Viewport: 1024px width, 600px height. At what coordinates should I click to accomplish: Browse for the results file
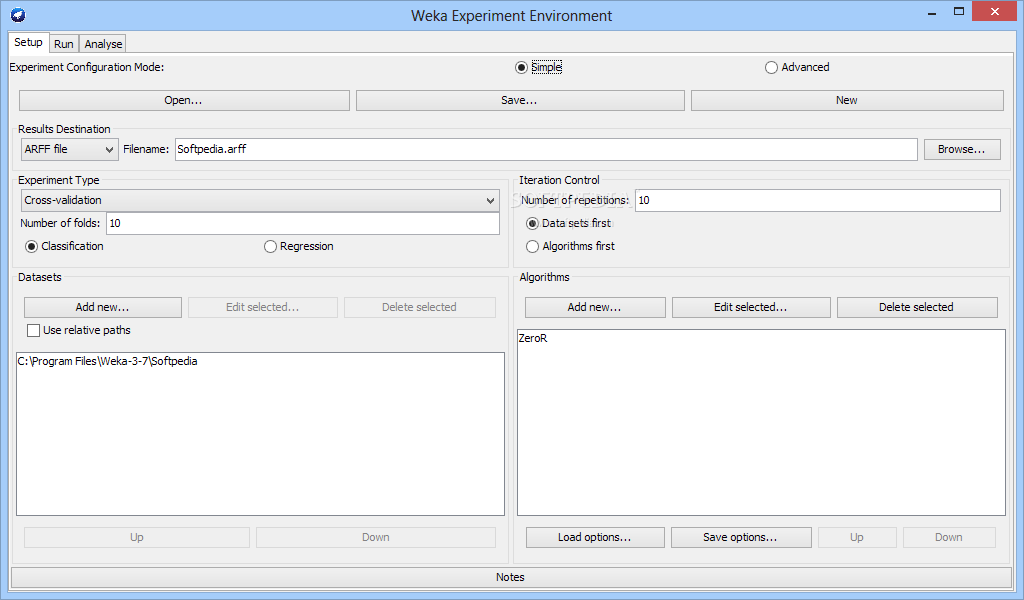click(x=962, y=150)
